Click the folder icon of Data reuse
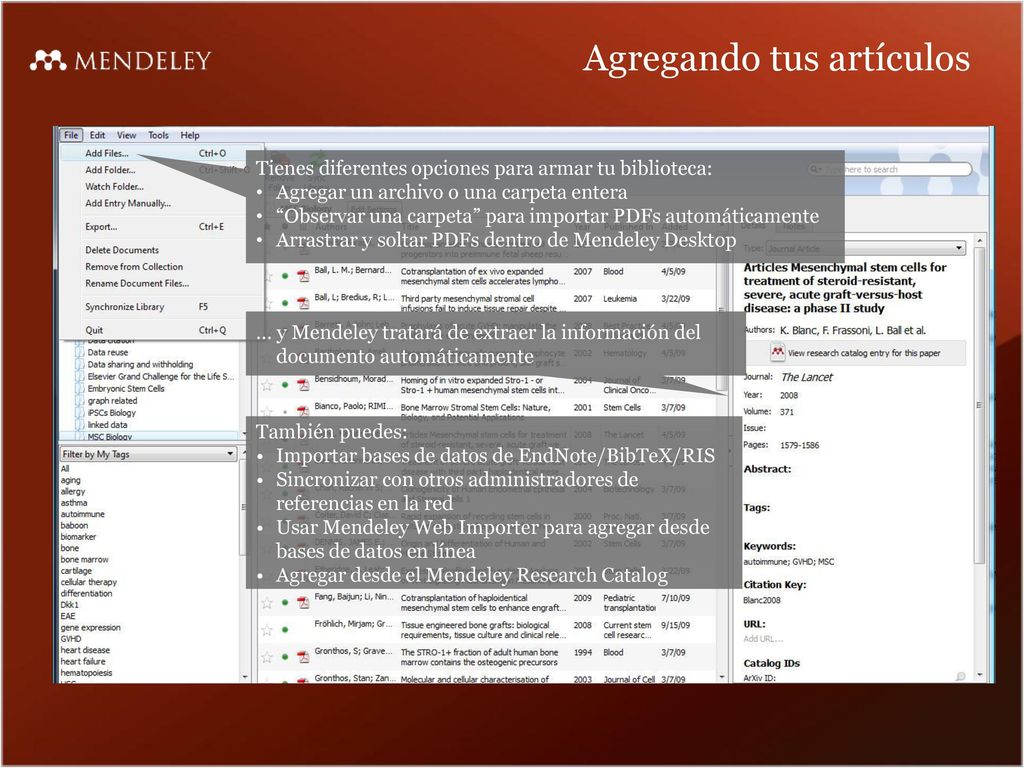Screen dimensions: 1024x768 point(80,352)
